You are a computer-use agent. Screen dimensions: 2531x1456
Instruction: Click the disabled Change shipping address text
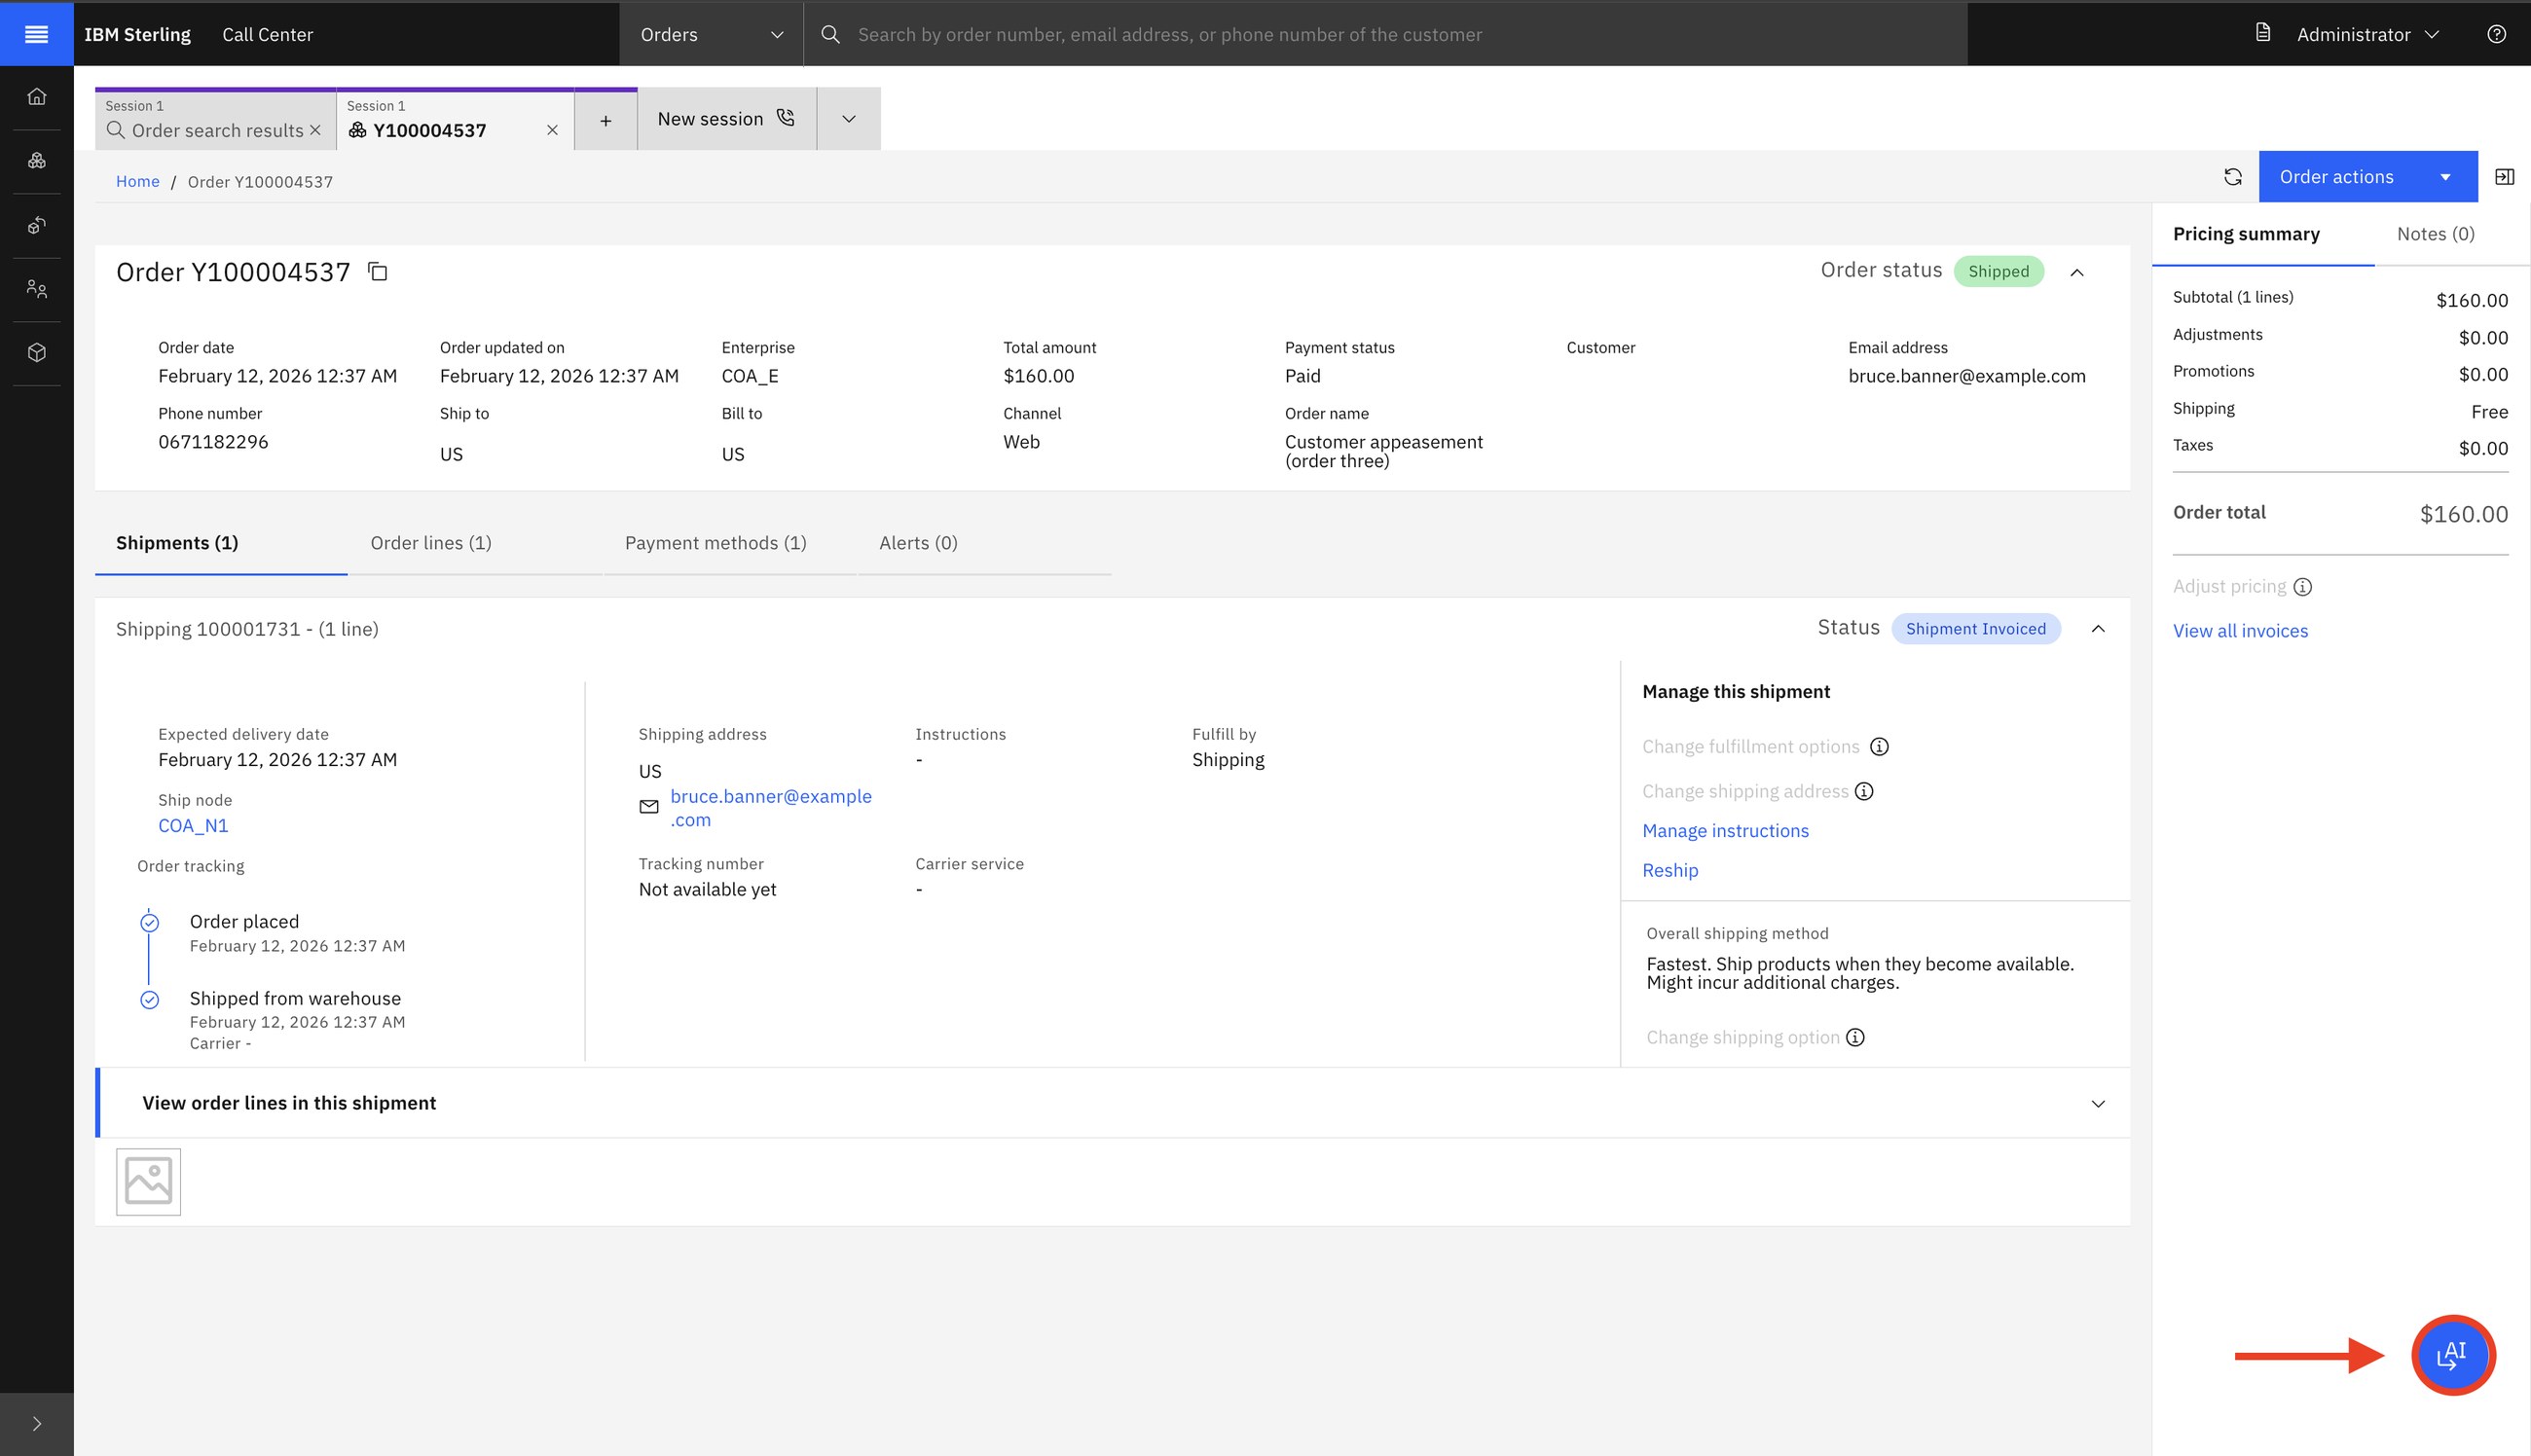(1745, 791)
